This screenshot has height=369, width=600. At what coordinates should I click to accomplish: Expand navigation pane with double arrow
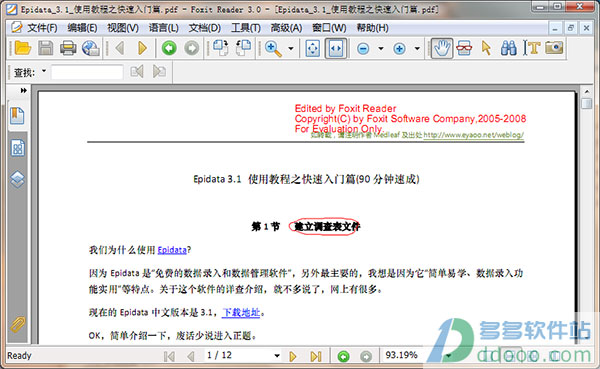24,90
